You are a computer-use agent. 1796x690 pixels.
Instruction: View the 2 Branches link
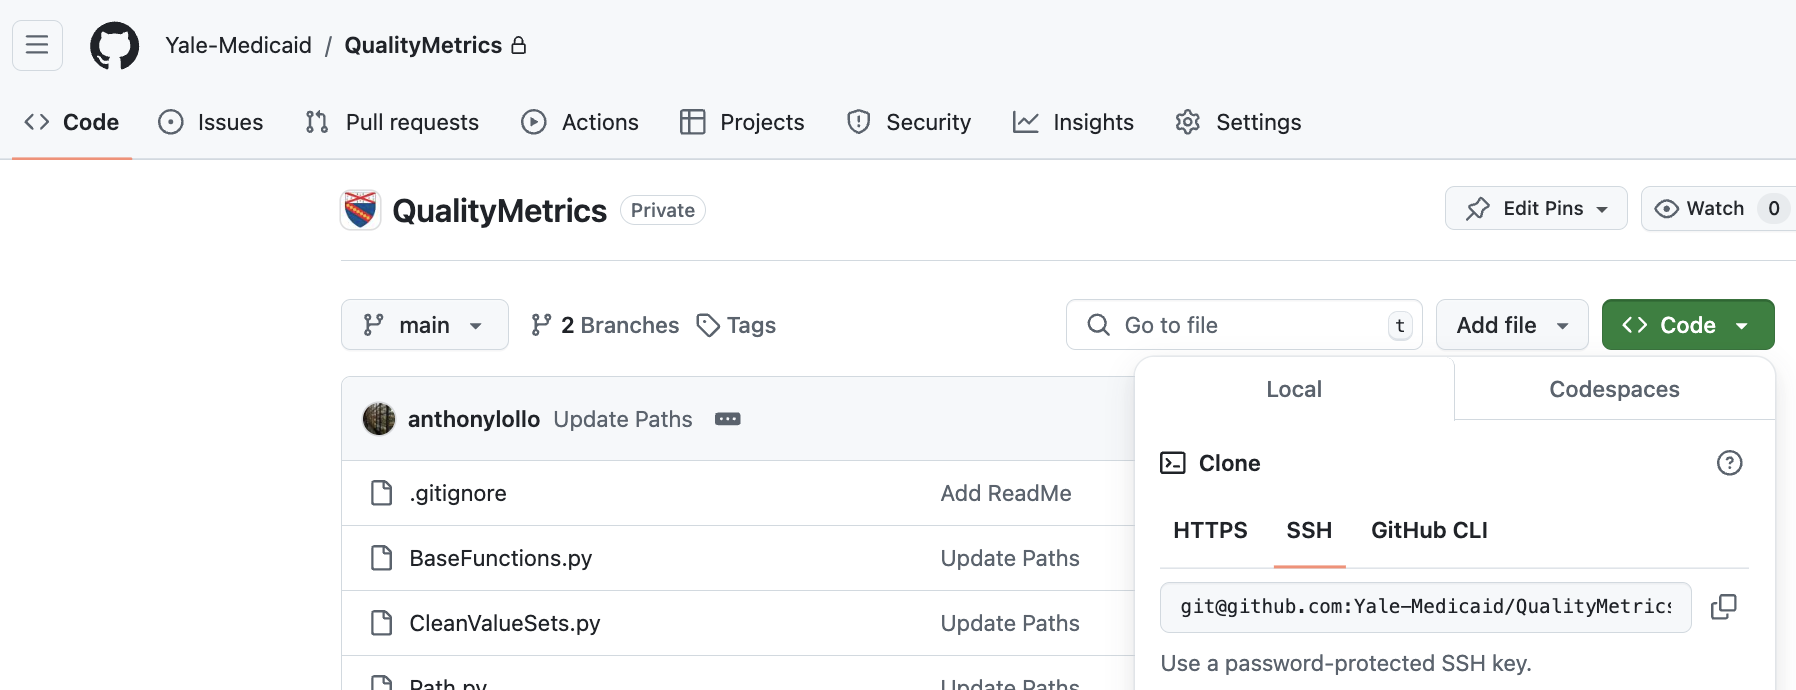(x=604, y=325)
